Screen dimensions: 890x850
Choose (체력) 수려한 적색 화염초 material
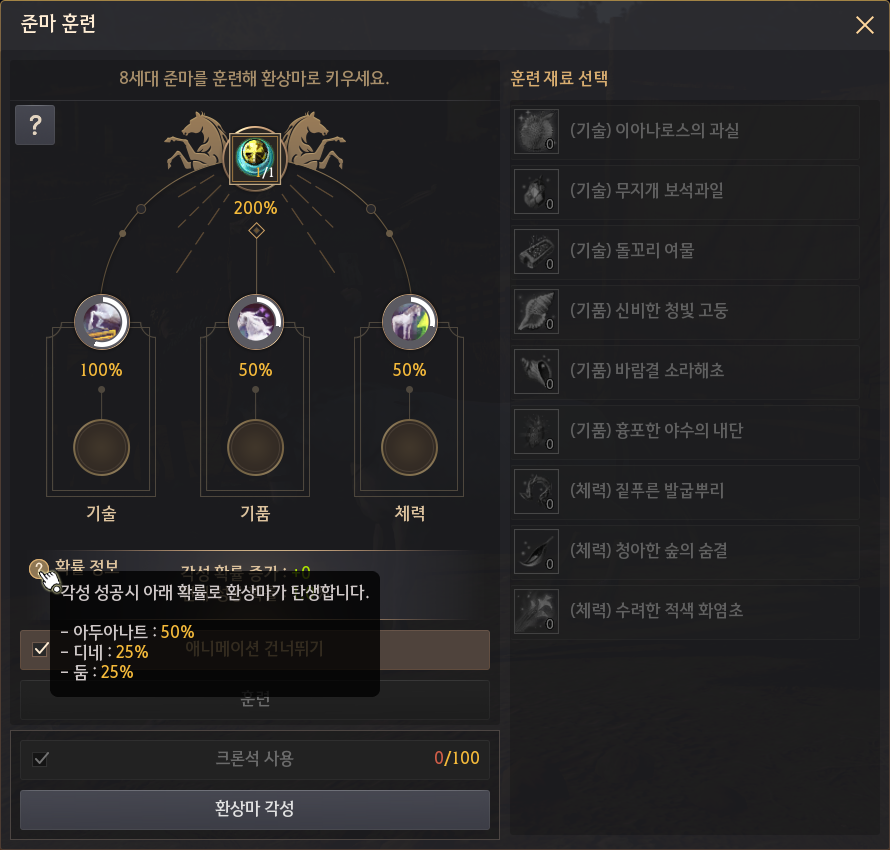coord(685,612)
